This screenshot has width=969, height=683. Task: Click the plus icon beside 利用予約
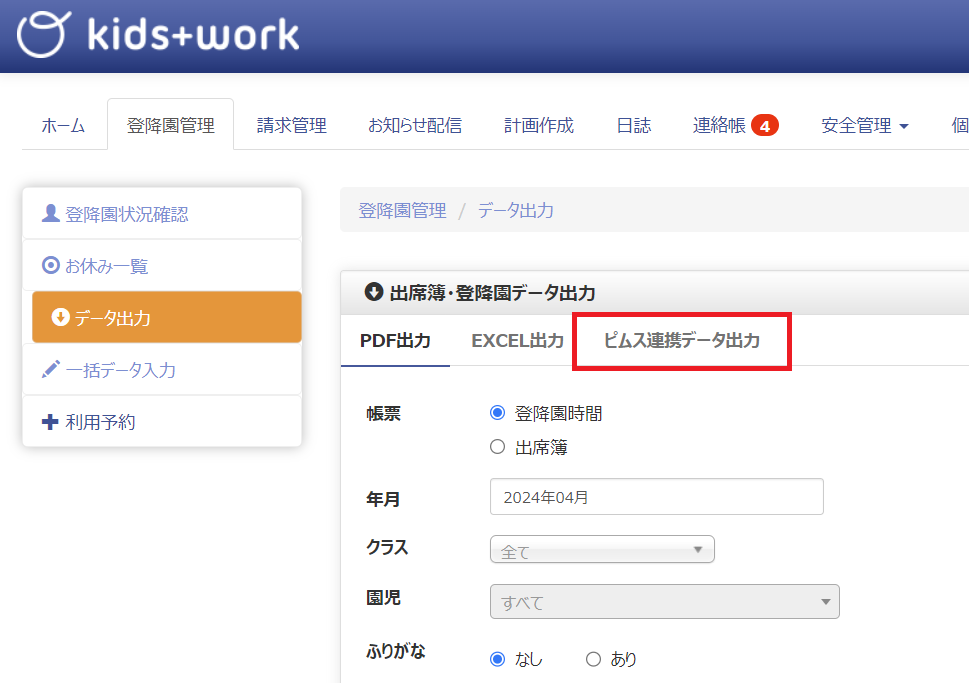50,422
